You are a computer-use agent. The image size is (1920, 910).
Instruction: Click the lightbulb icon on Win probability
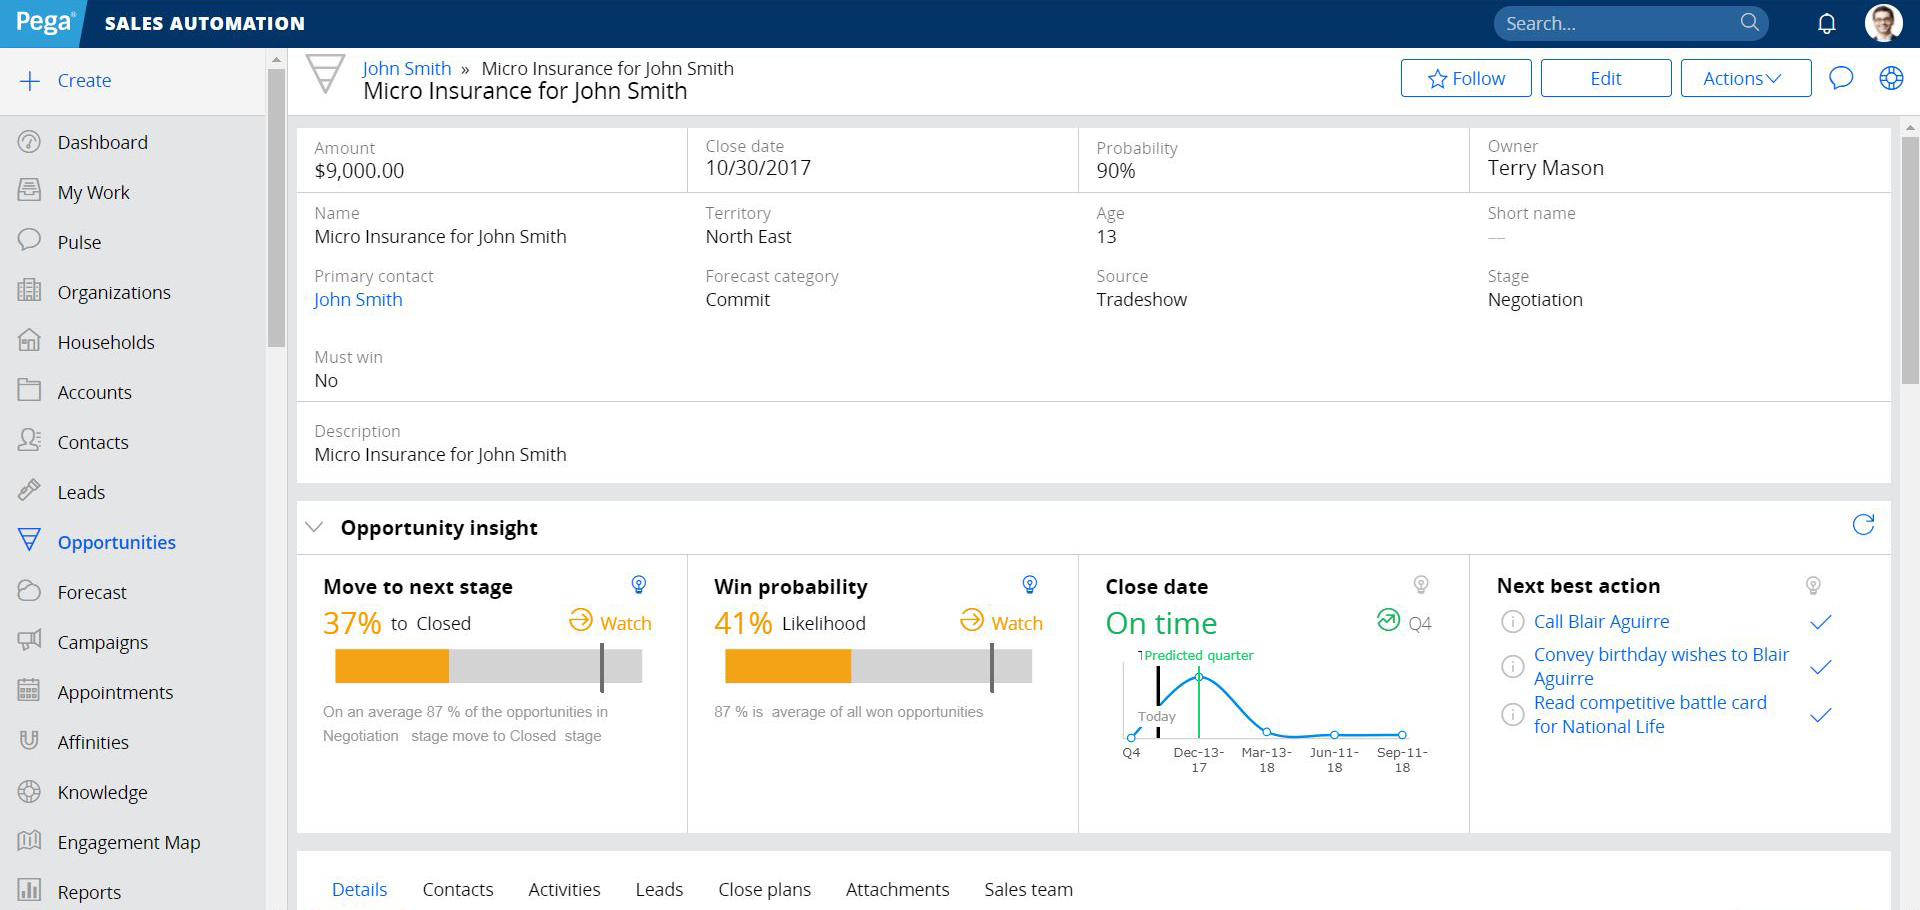tap(1029, 585)
